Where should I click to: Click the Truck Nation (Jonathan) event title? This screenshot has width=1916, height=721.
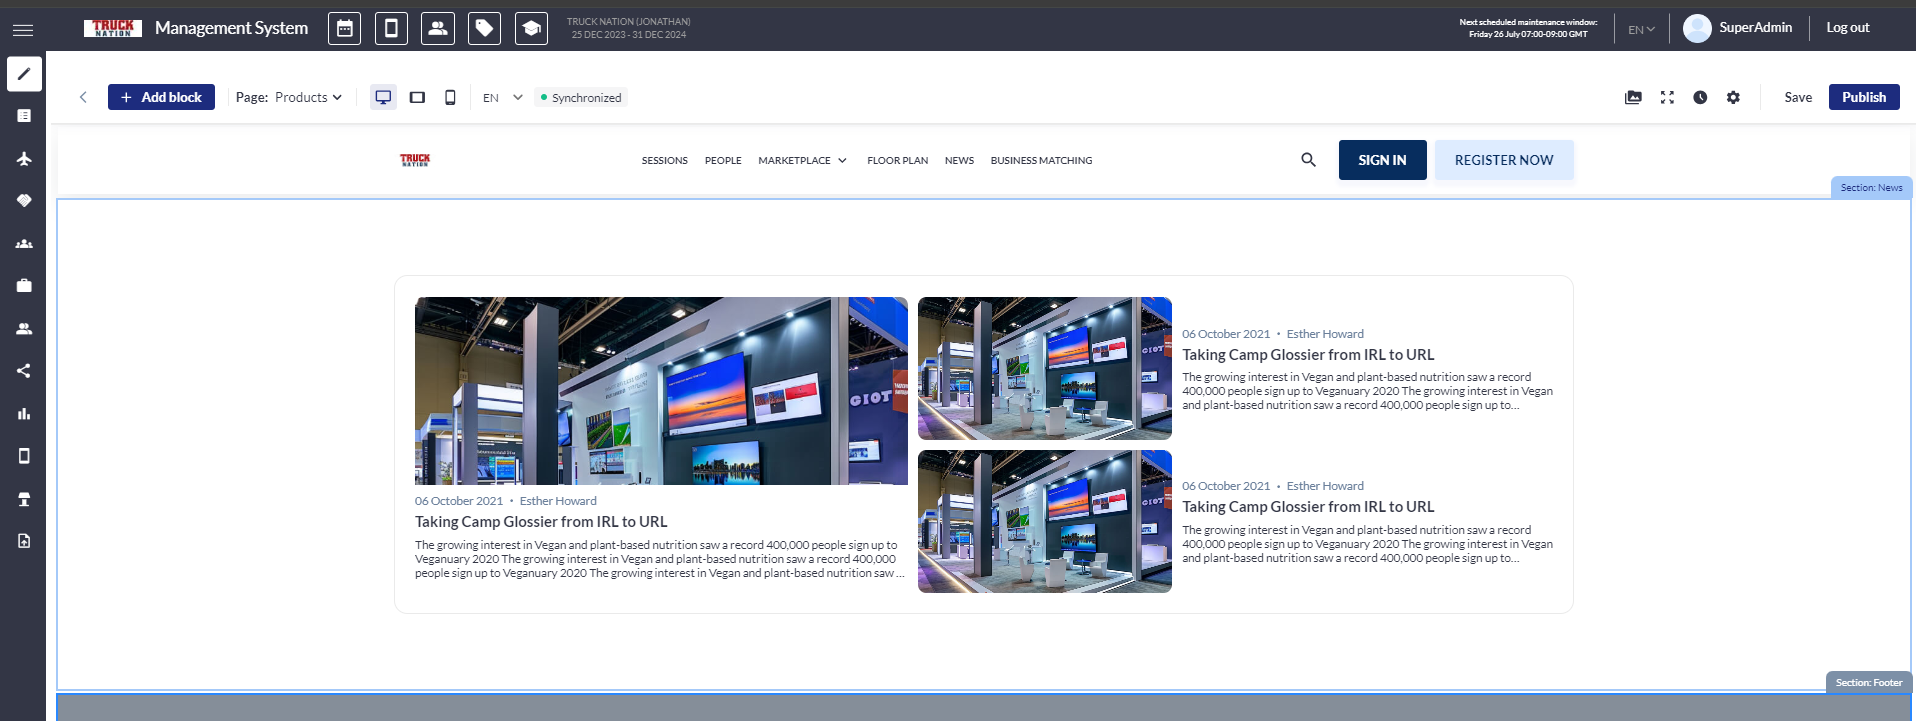tap(628, 21)
